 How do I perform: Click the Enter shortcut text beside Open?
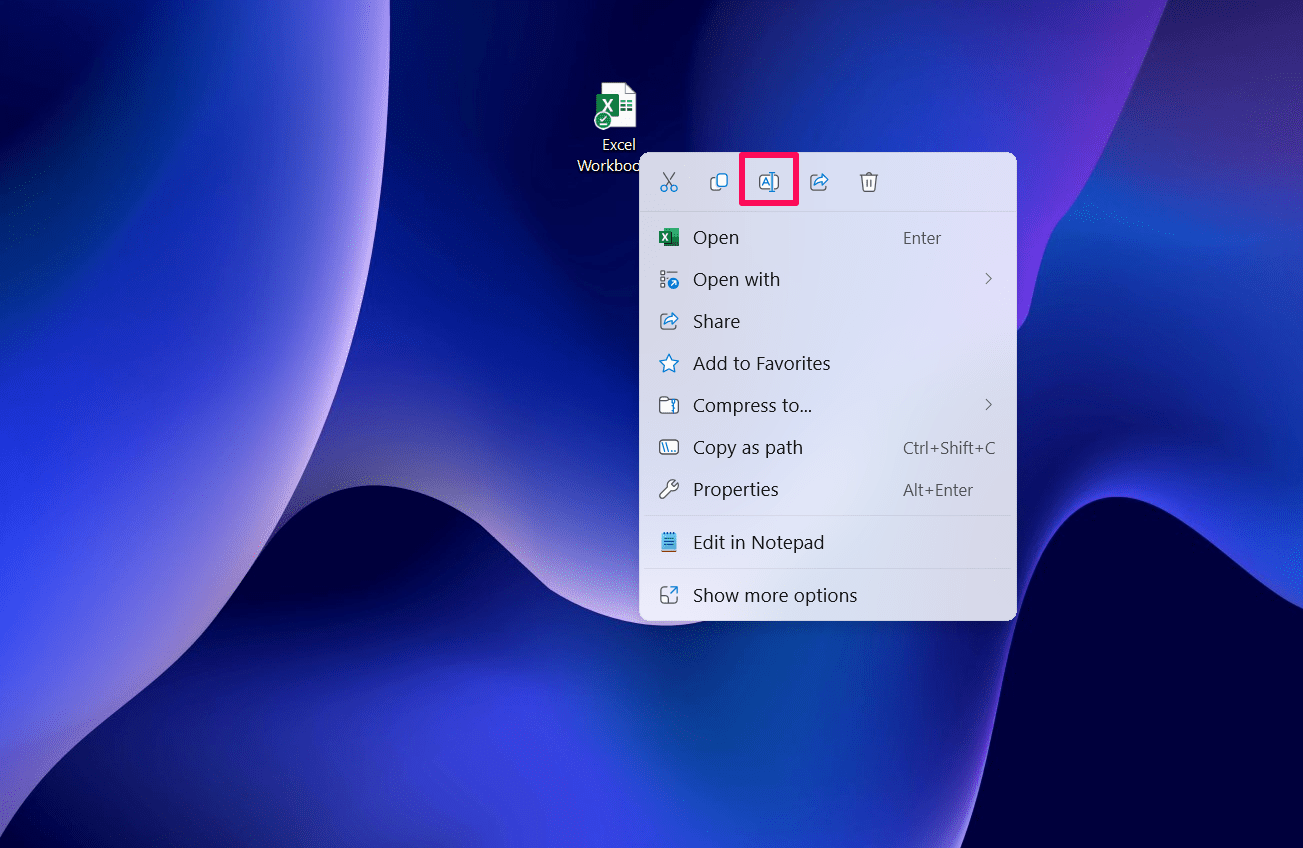point(922,238)
